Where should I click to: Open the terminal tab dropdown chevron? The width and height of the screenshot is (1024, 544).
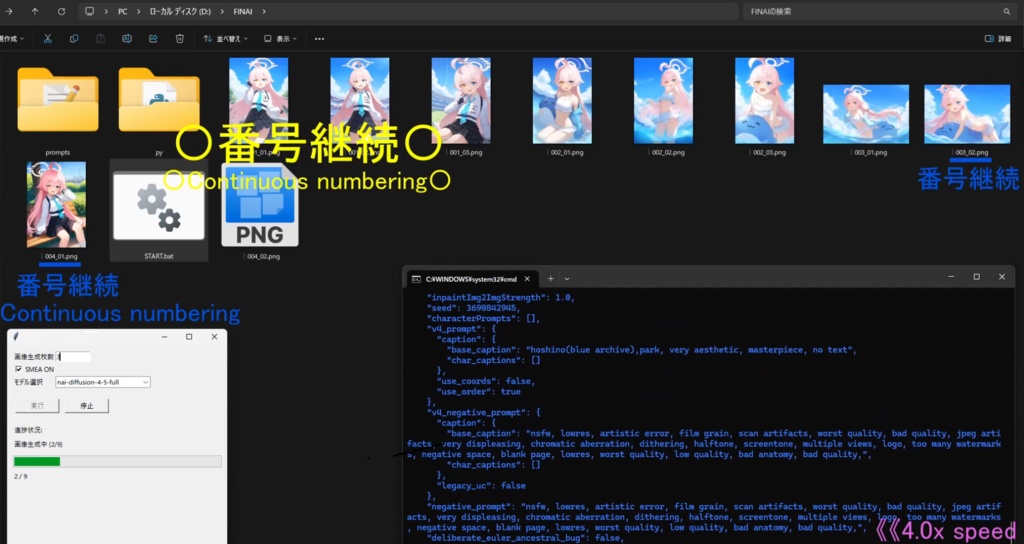pos(567,279)
